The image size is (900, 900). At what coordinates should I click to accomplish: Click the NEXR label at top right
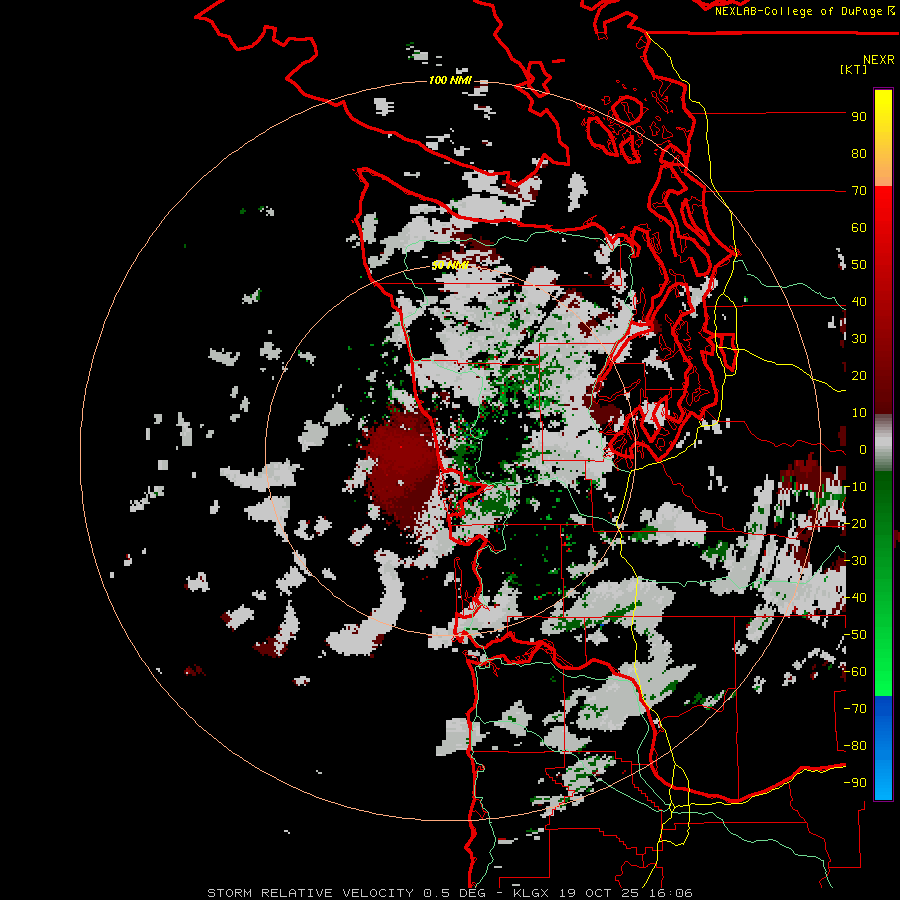click(x=879, y=60)
